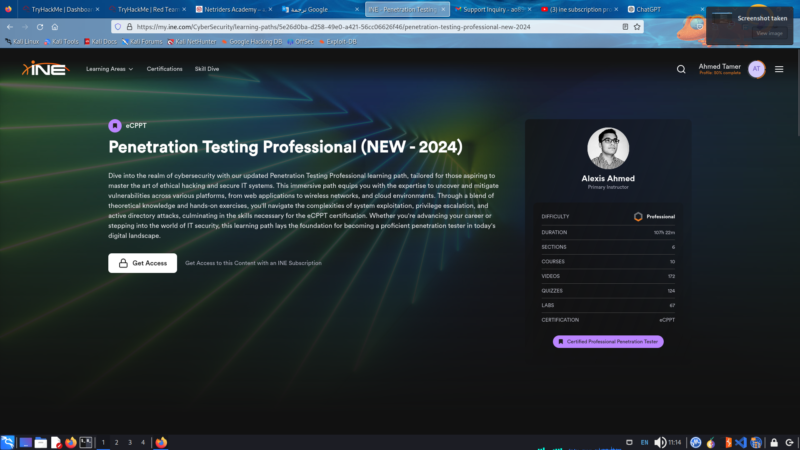The image size is (800, 450).
Task: Open the site search magnifier icon
Action: (681, 69)
